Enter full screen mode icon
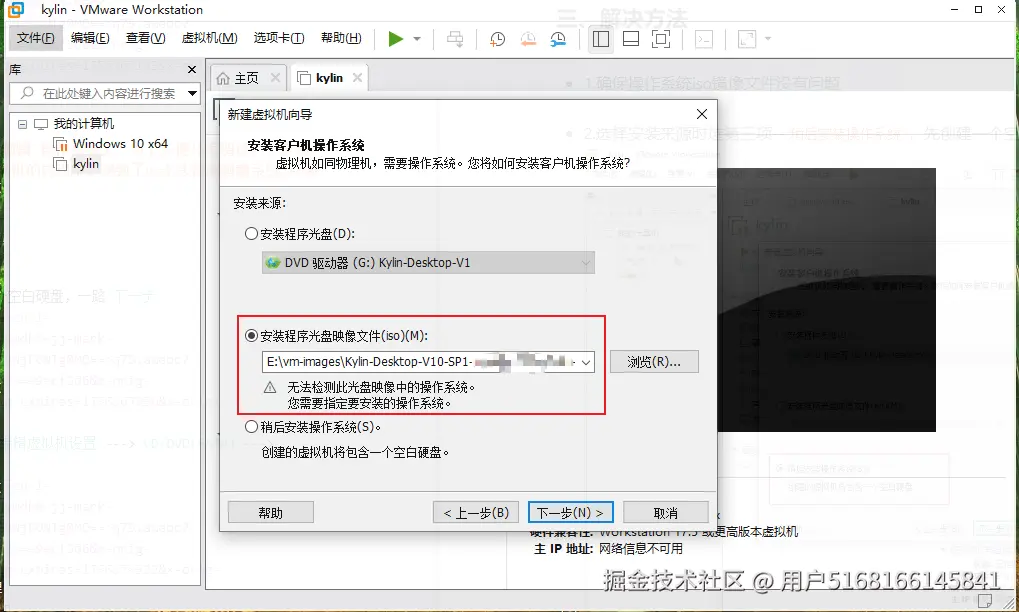This screenshot has height=612, width=1019. pos(661,39)
